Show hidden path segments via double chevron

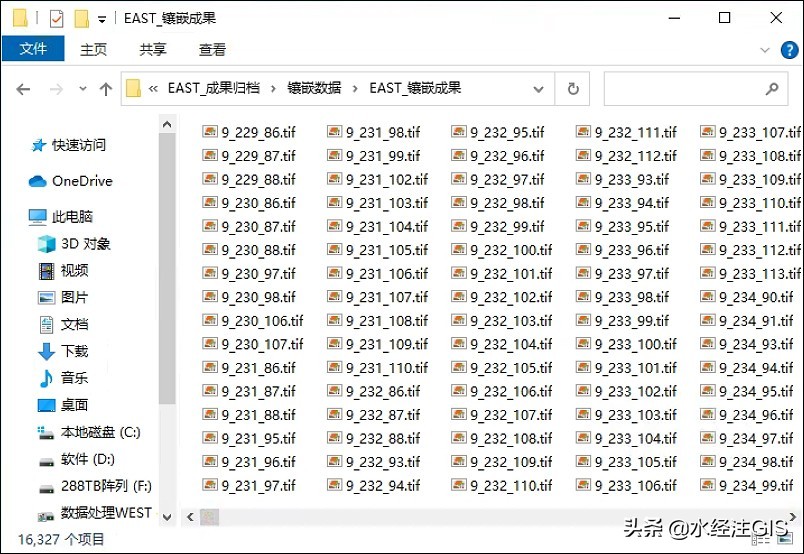coord(153,89)
